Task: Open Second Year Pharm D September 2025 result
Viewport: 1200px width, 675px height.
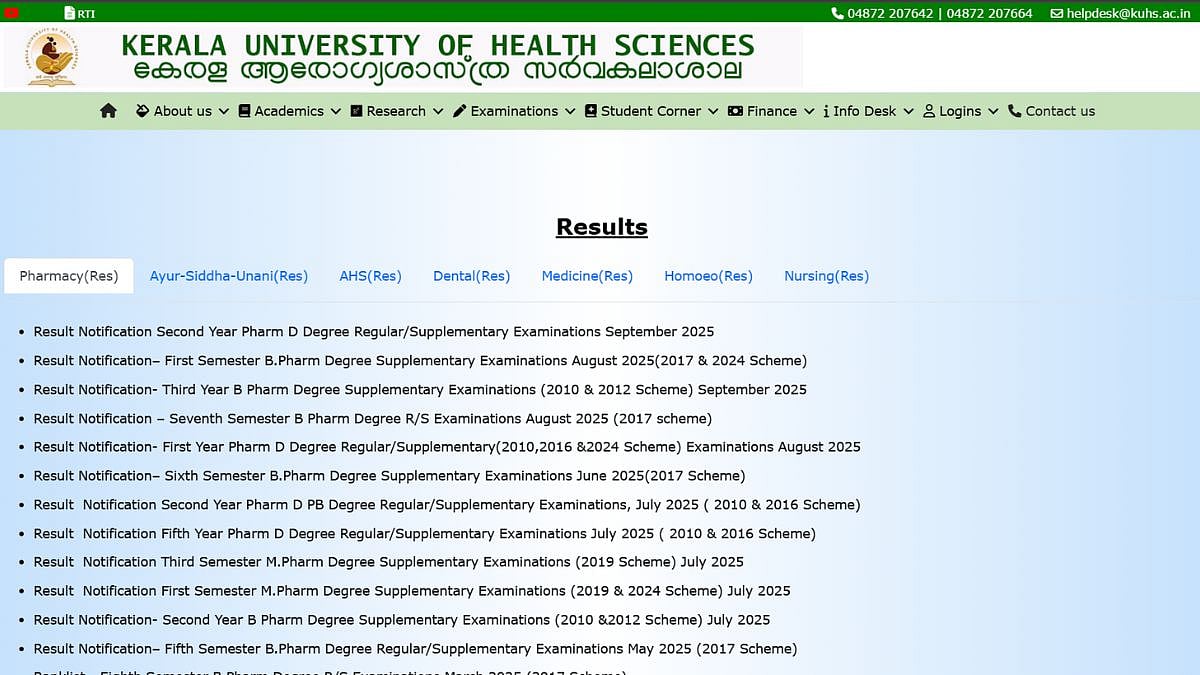Action: coord(374,331)
